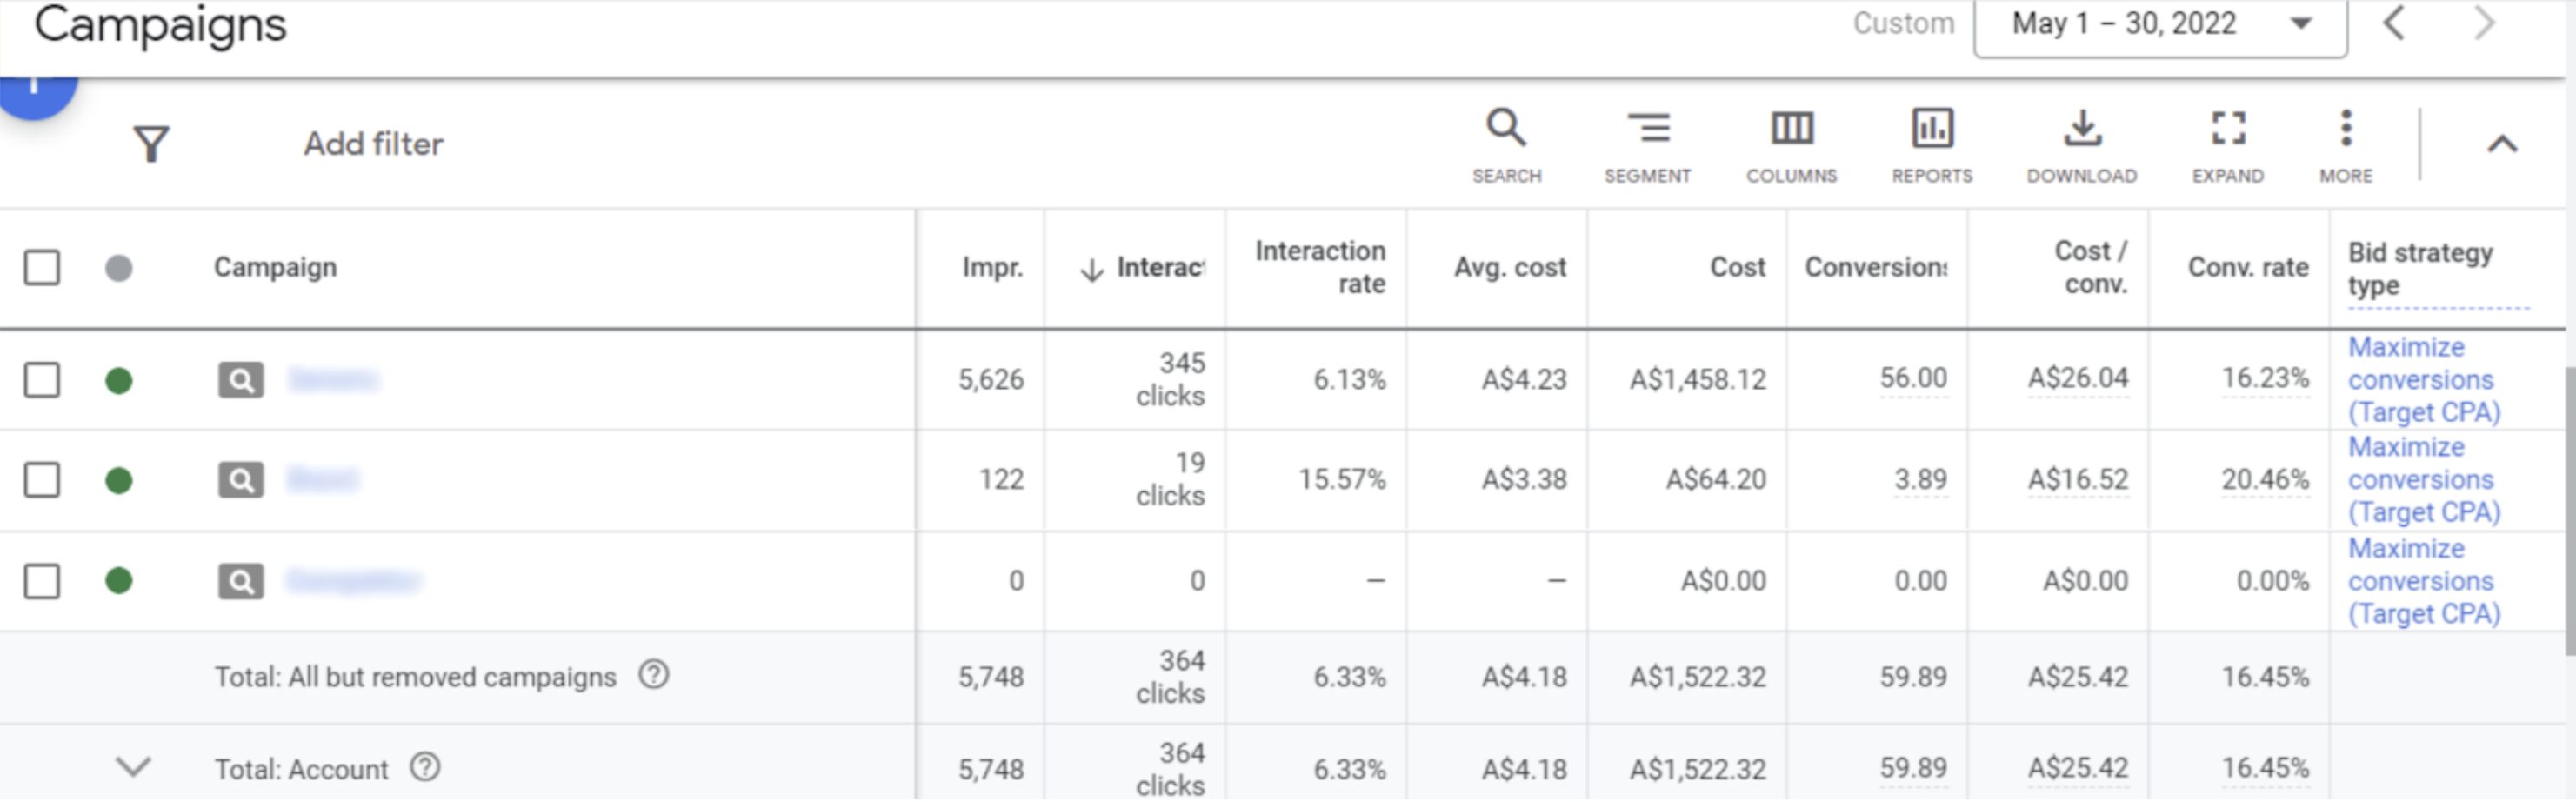Viewport: 2576px width, 802px height.
Task: Click search campaign type icon in A$0.00 row
Action: tap(241, 581)
